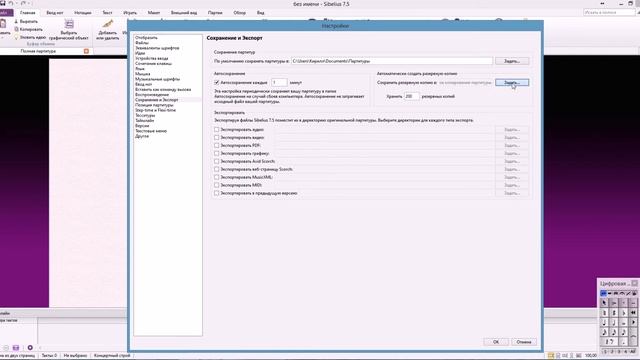Click the backup copies count field
Image resolution: width=640 pixels, height=360 pixels.
pos(411,96)
